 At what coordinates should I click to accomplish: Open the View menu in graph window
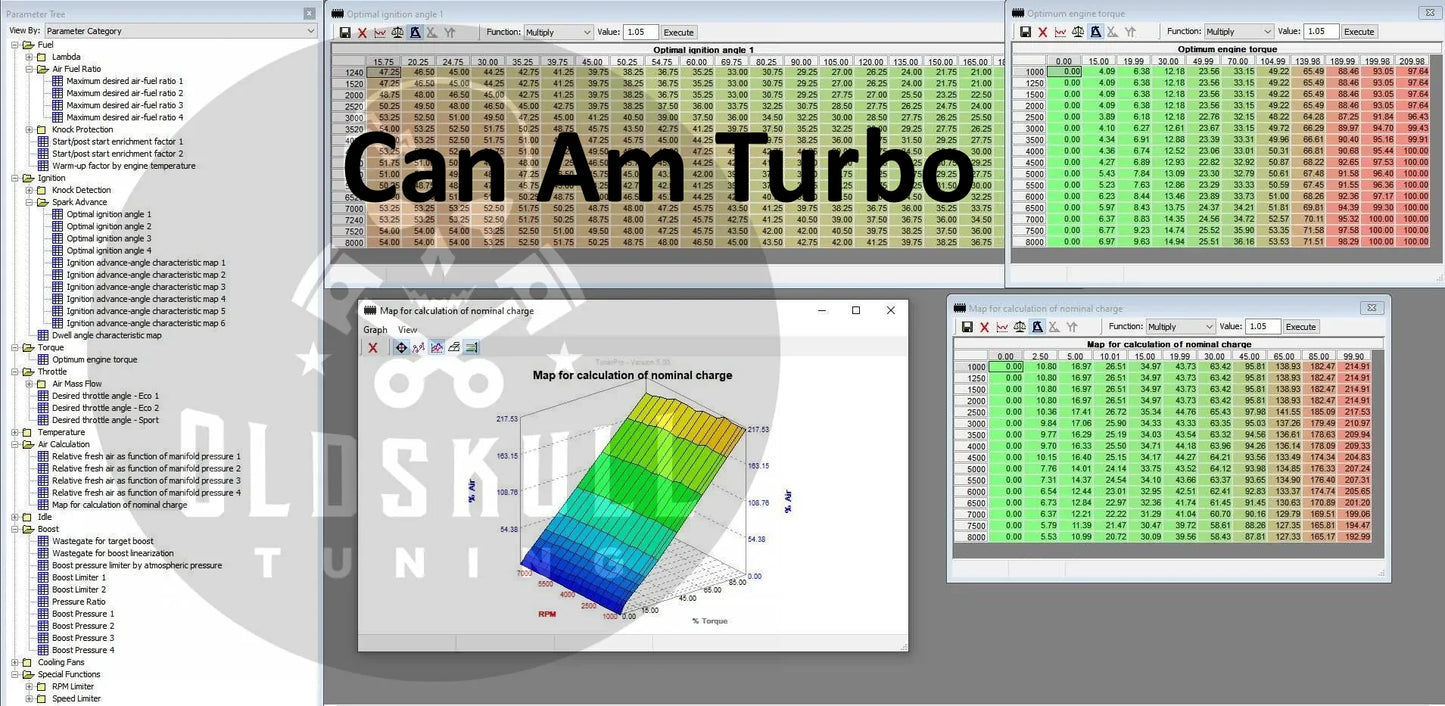click(408, 330)
